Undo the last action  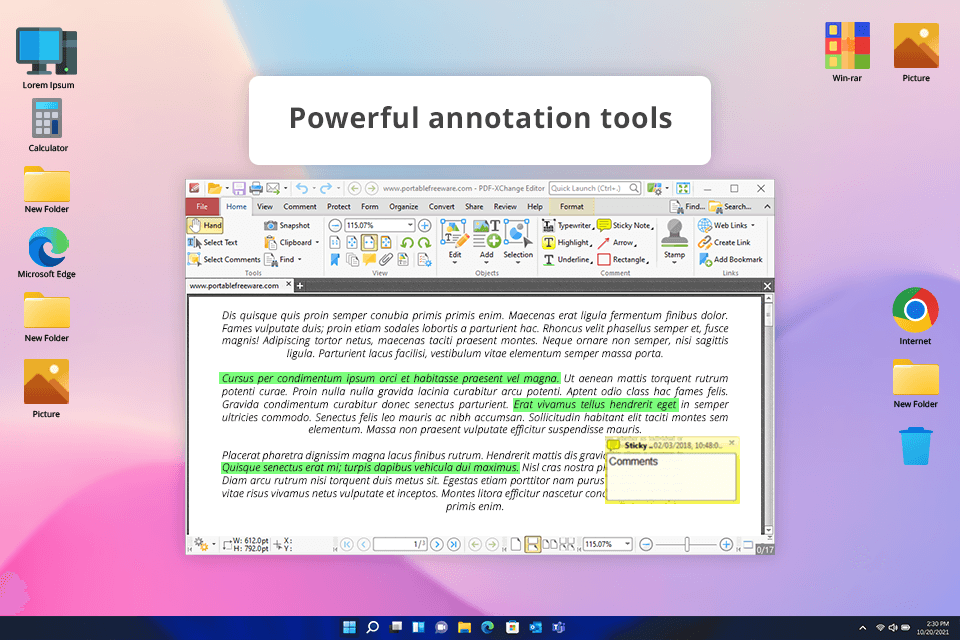click(x=302, y=188)
